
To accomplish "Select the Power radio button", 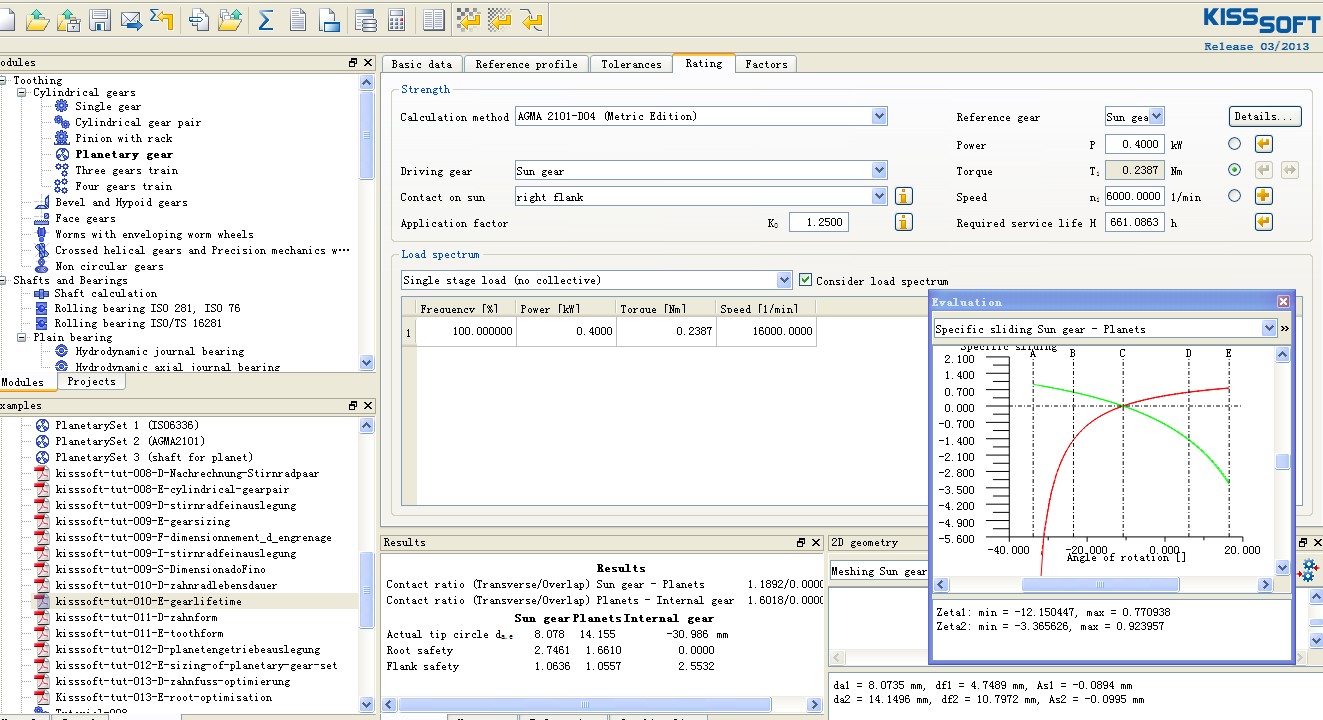I will 1234,144.
